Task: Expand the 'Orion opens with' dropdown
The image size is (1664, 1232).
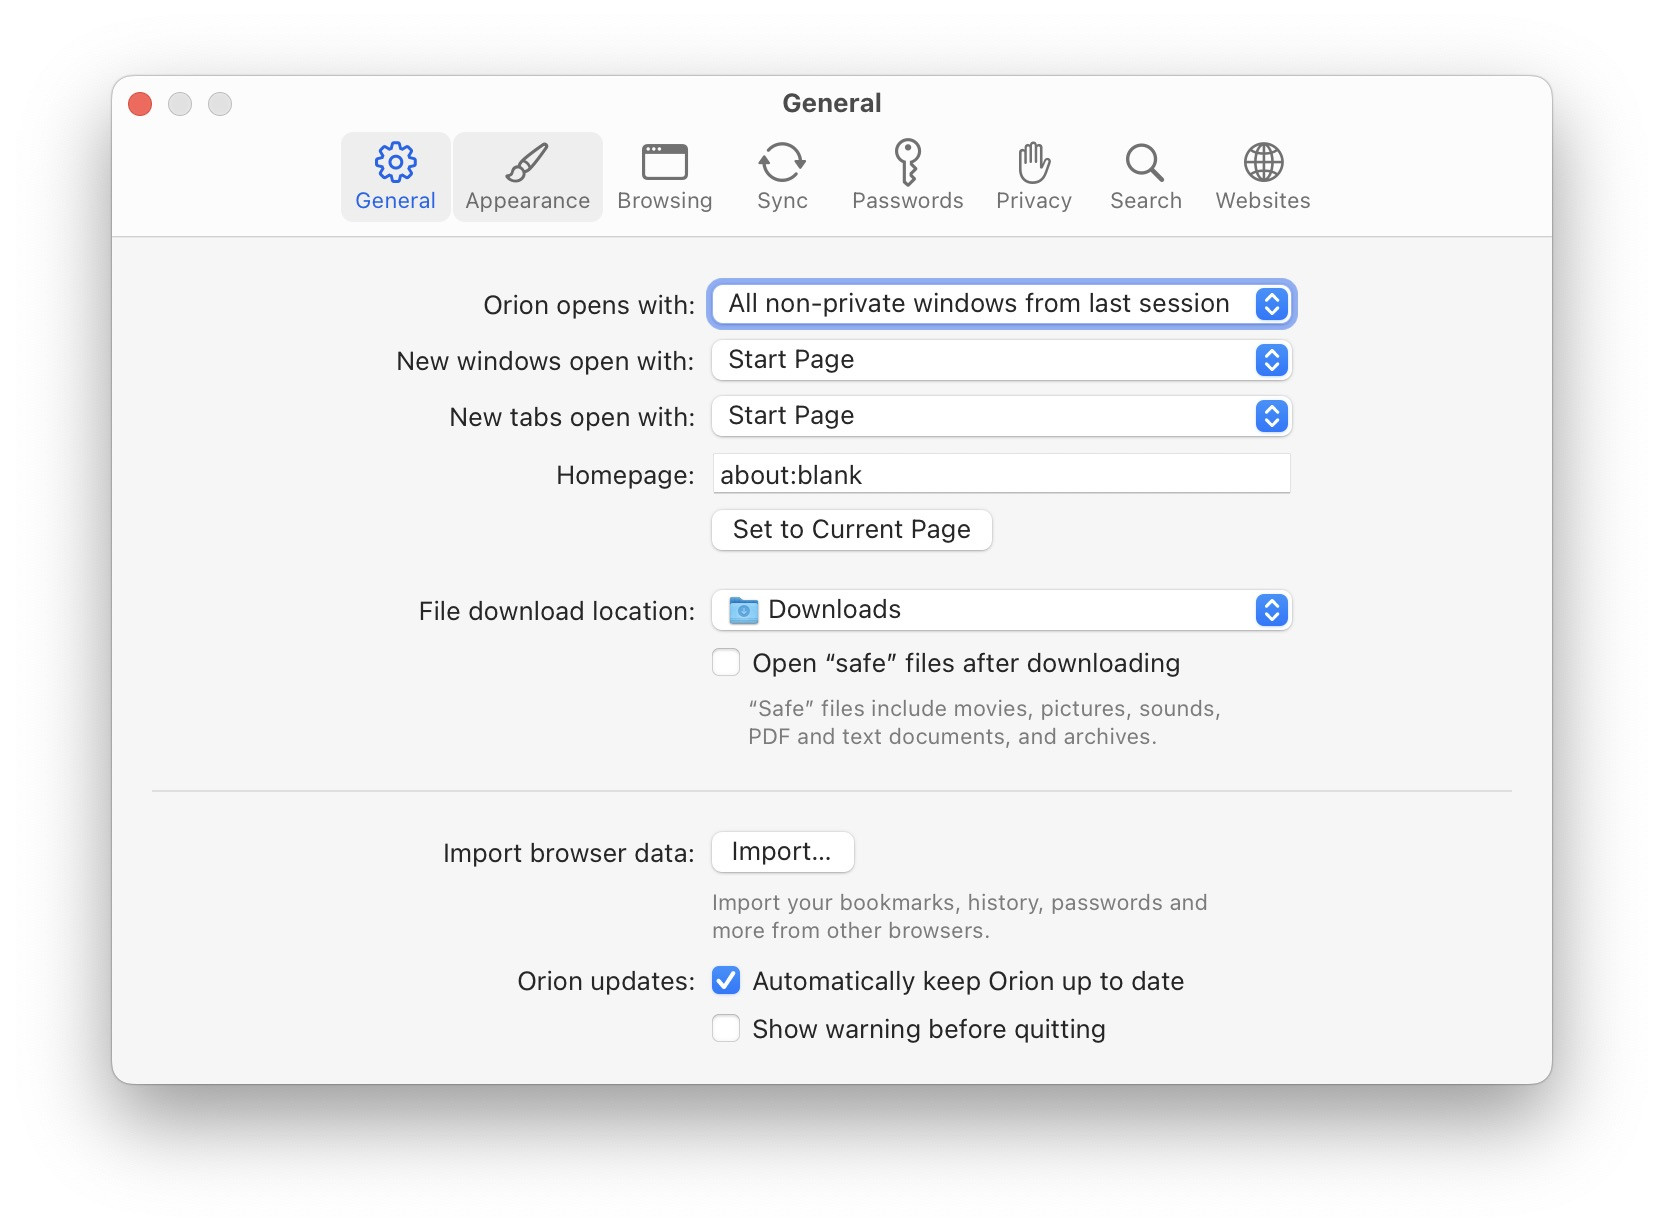Action: click(1002, 304)
